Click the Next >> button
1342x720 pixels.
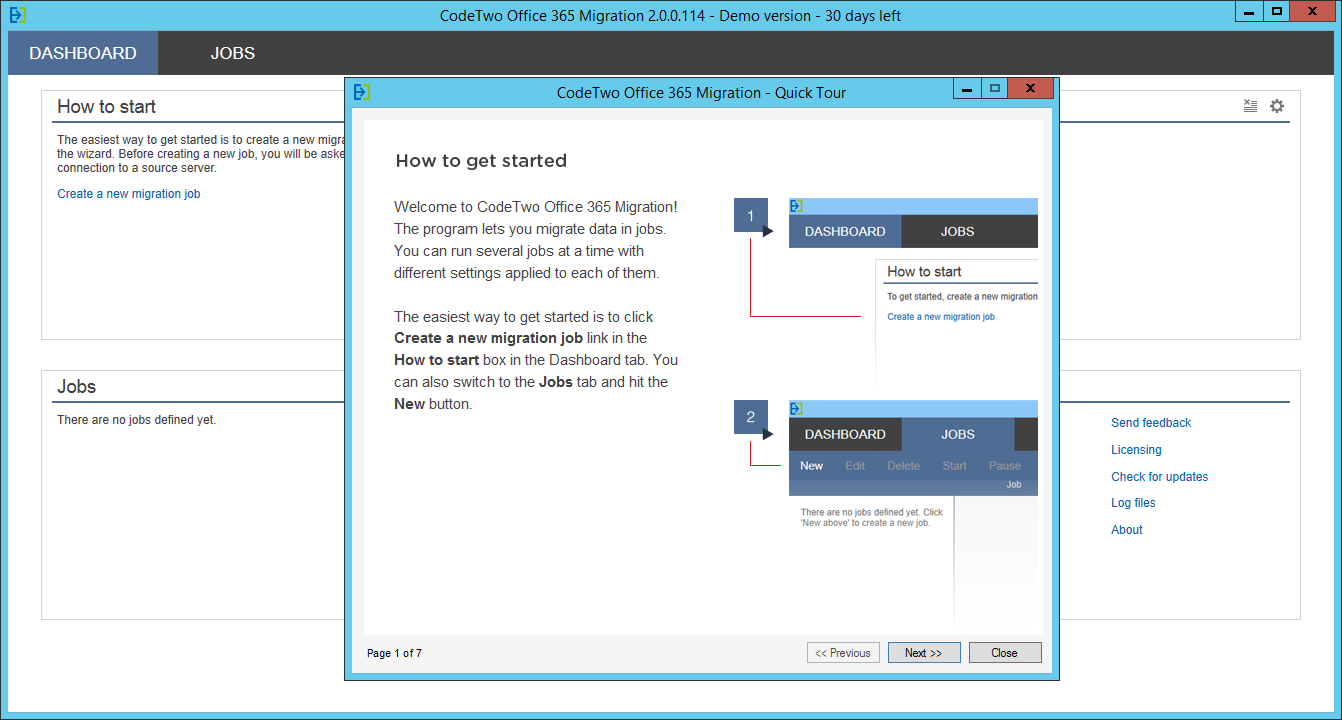(x=924, y=653)
